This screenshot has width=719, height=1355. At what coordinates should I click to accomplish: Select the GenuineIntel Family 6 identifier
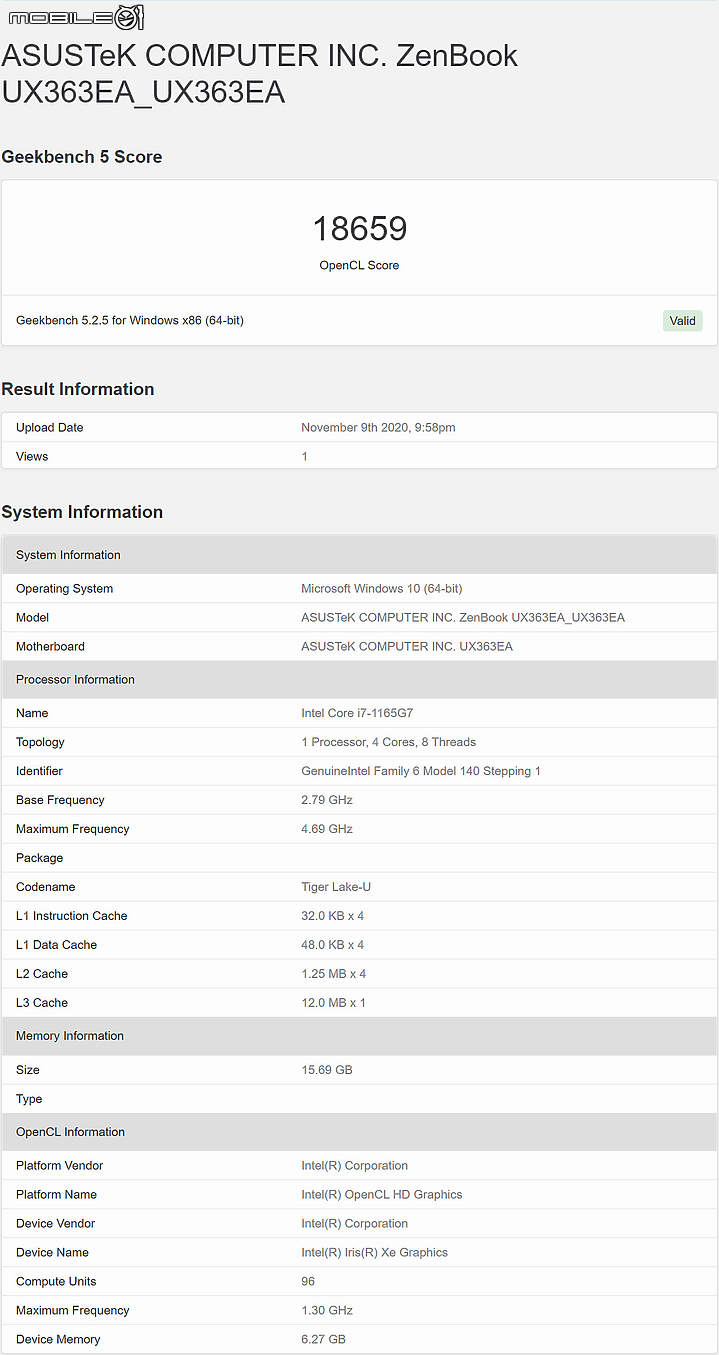(x=421, y=772)
